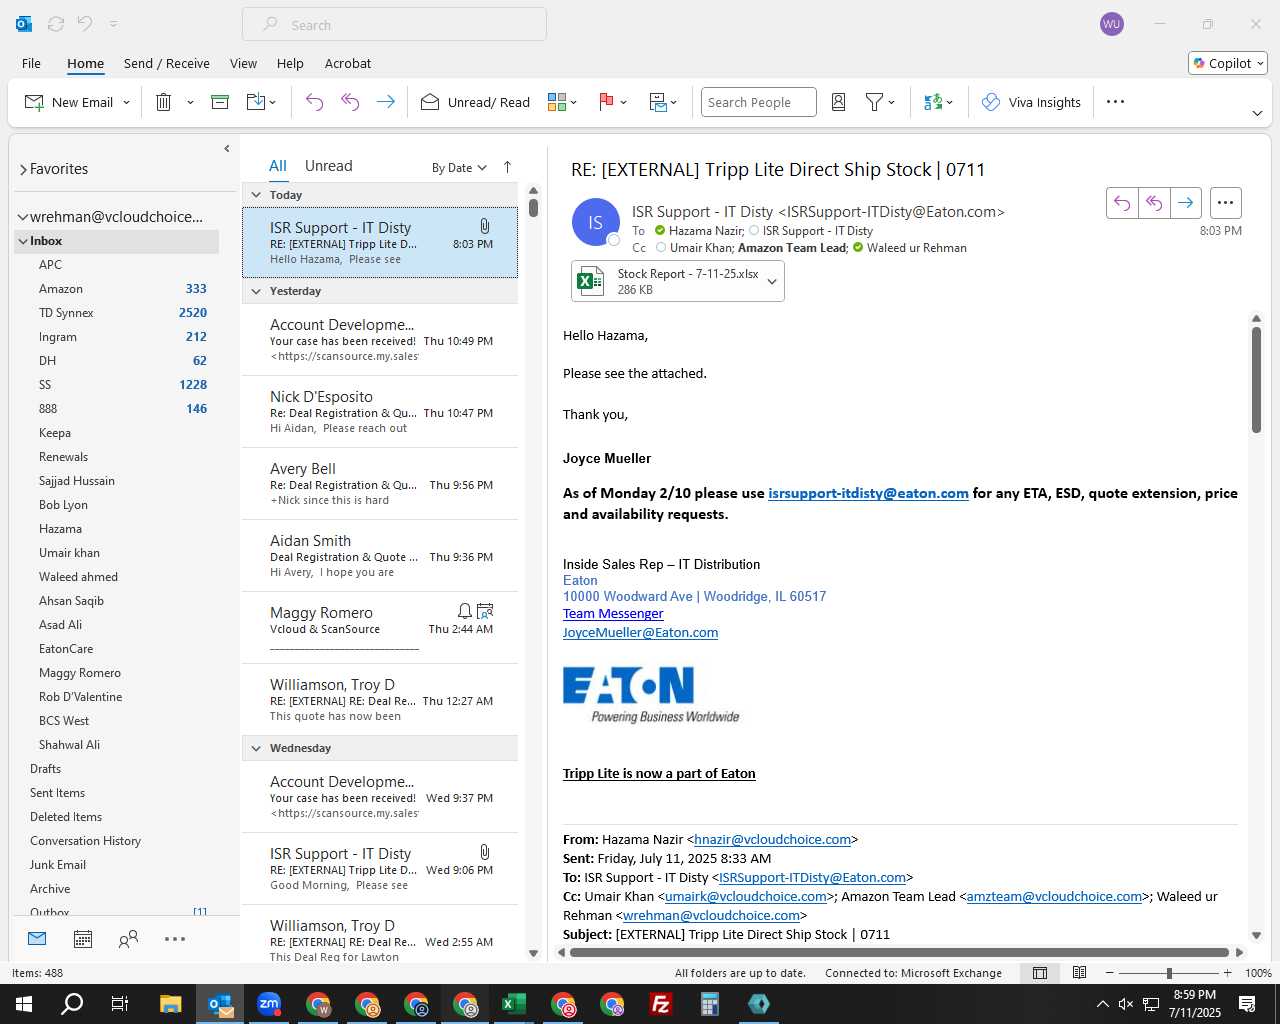Click the Delete trash can icon

pos(164,102)
